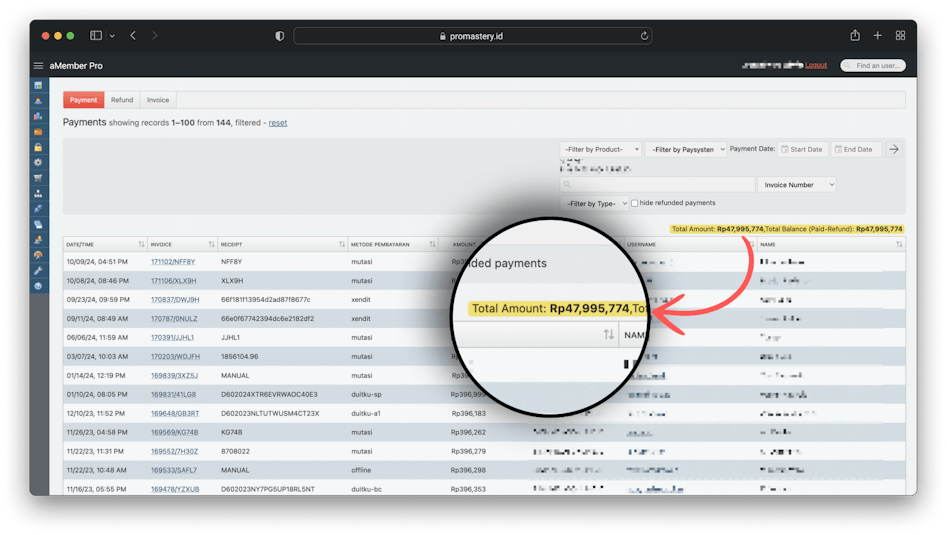Click the wrench icon in the left sidebar
The image size is (947, 535).
(x=38, y=271)
